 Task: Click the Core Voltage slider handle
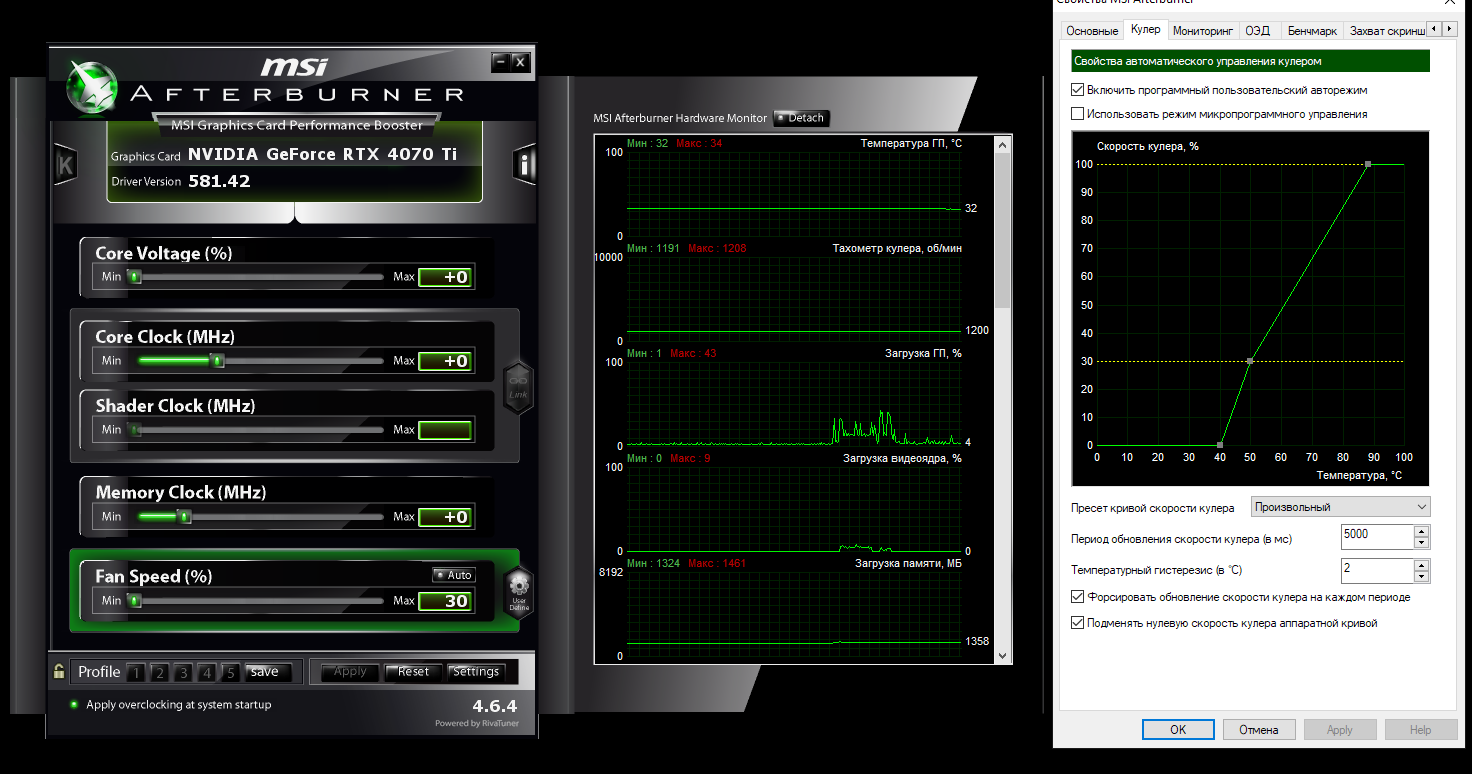(x=134, y=277)
